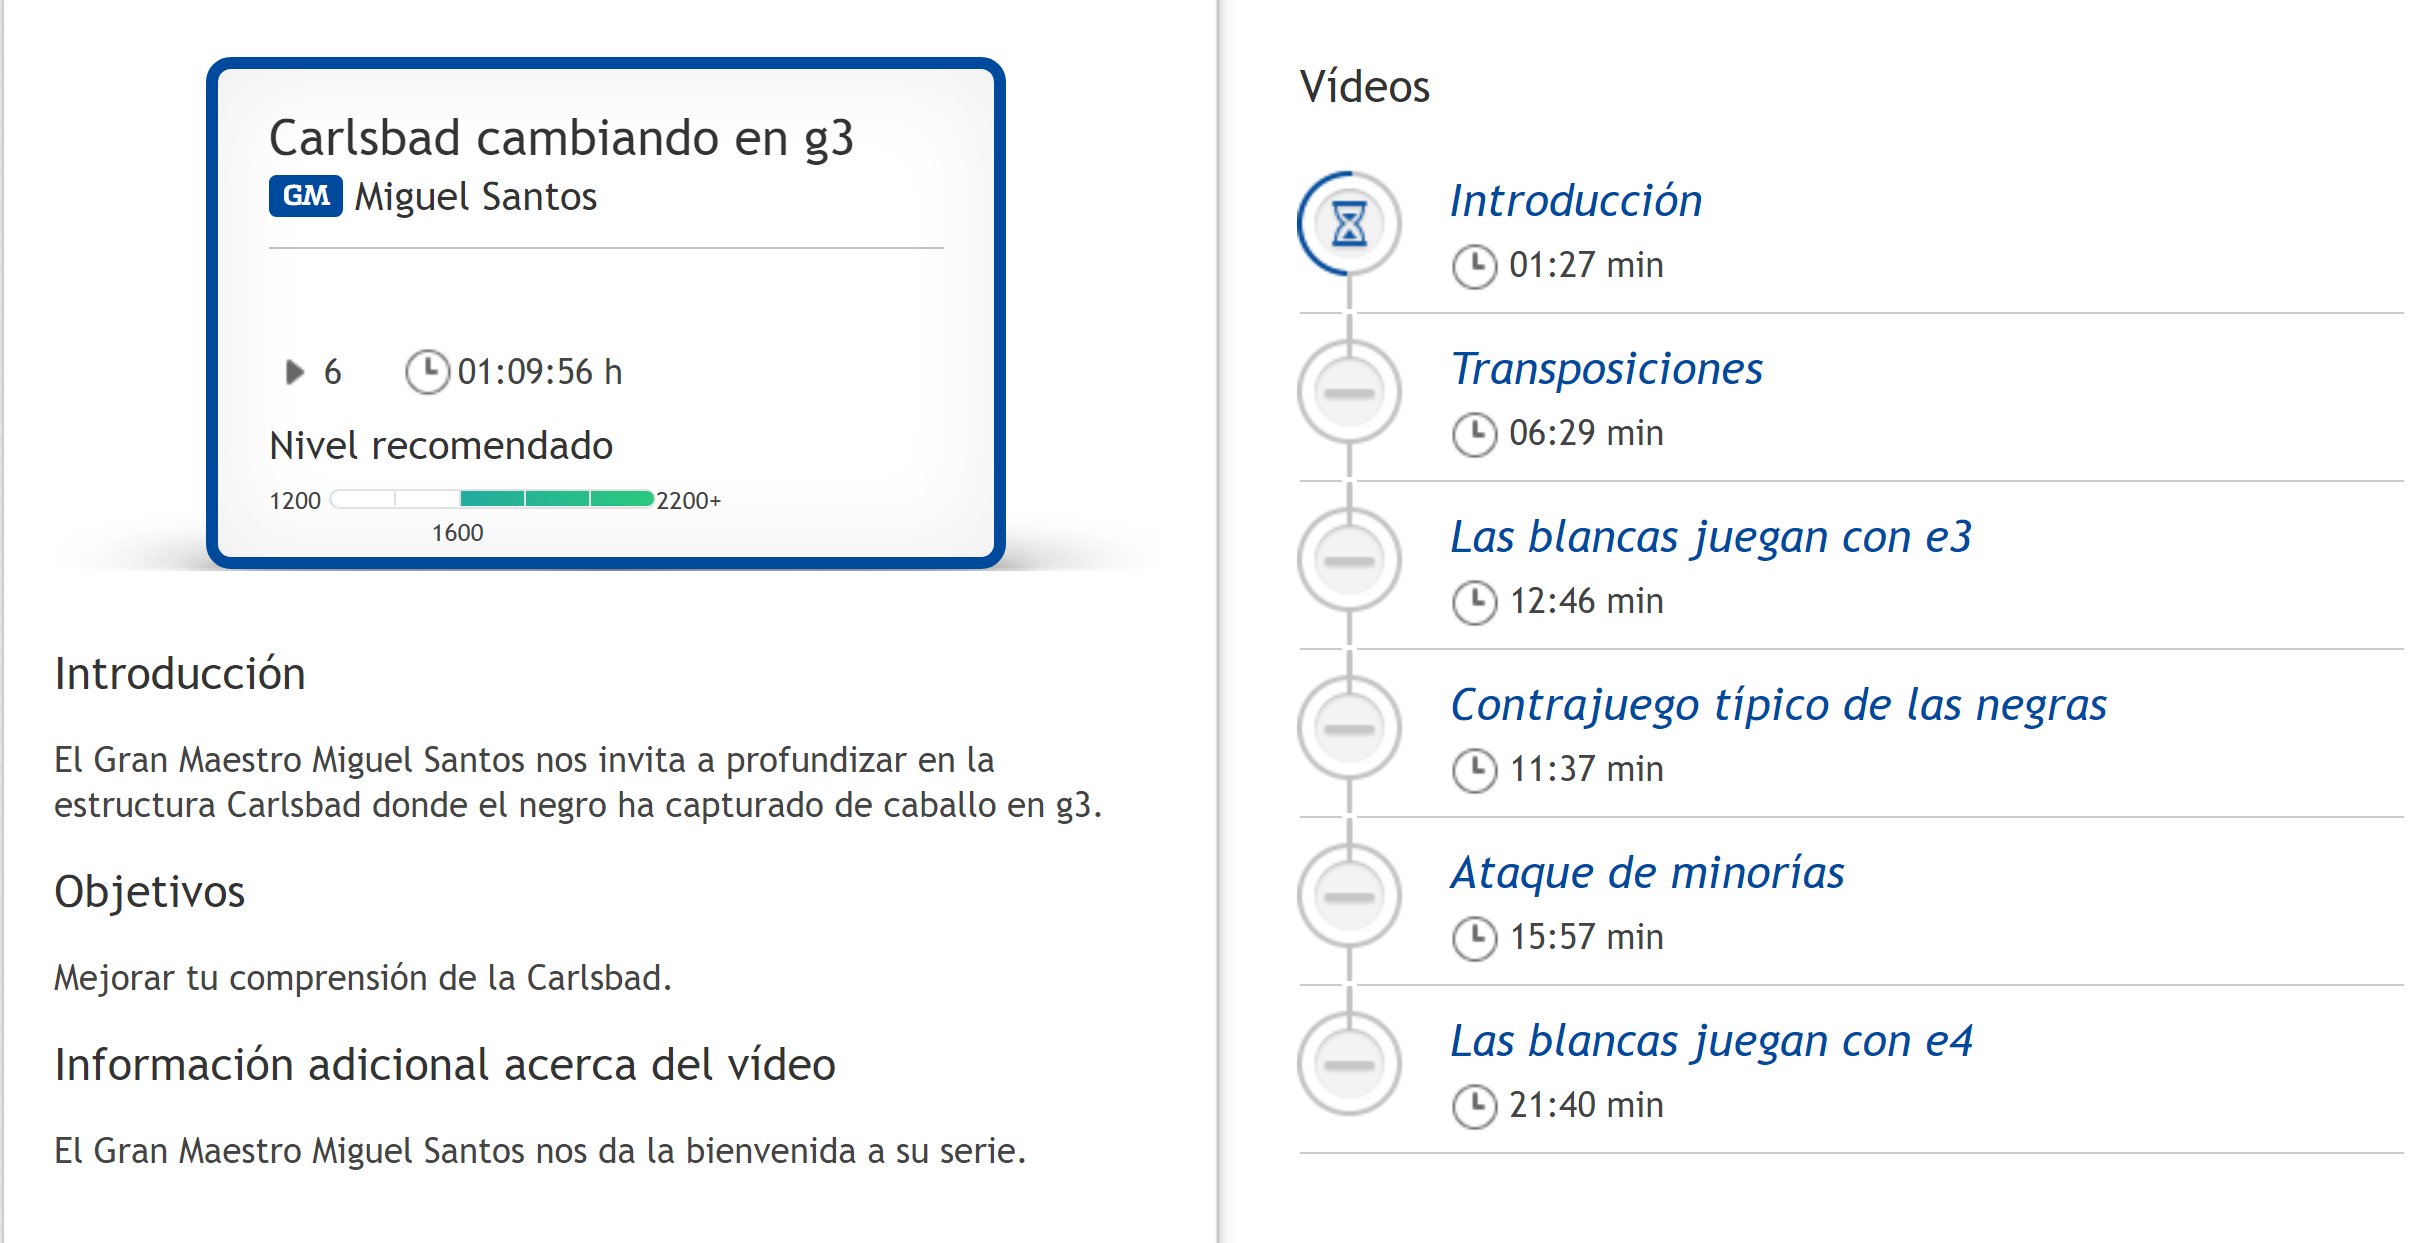
Task: Click the paragraph about la estructura Carlsbad
Action: (578, 783)
